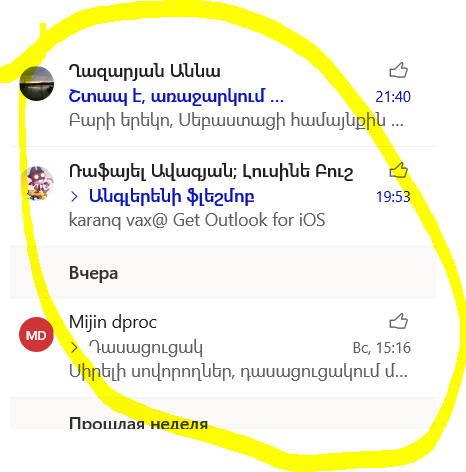Click preview text Բարի երեկո, Սեբաստացի
Image resolution: width=466 pixels, height=472 pixels.
[236, 120]
